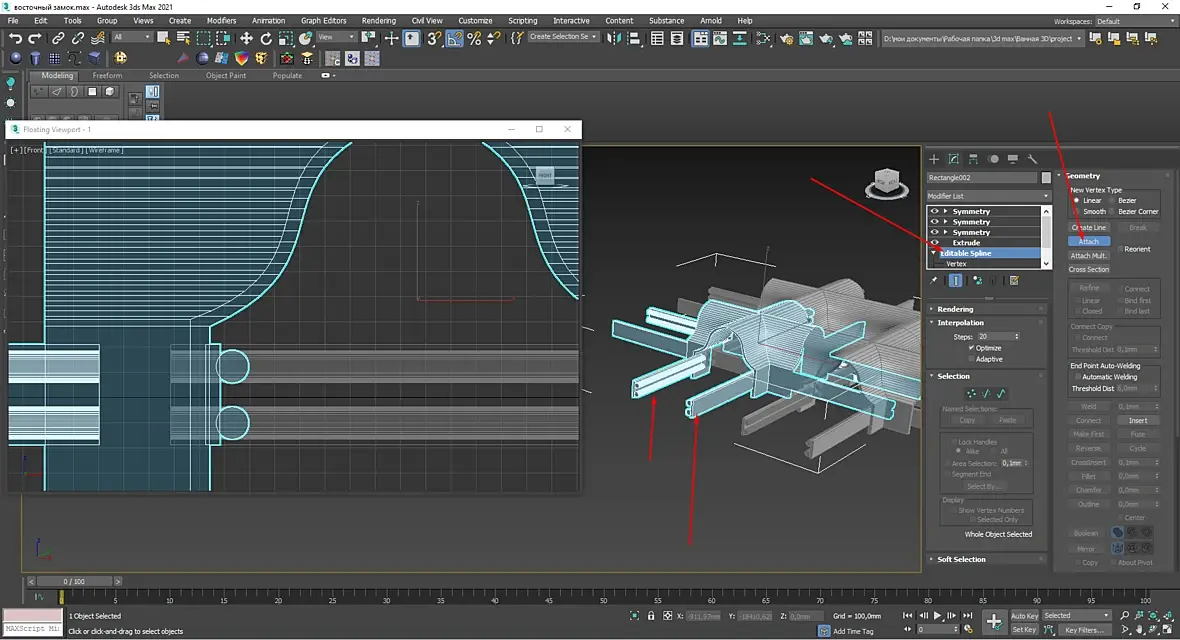The height and width of the screenshot is (640, 1180).
Task: Click Show End Result toggle in modifier stack
Action: point(955,281)
